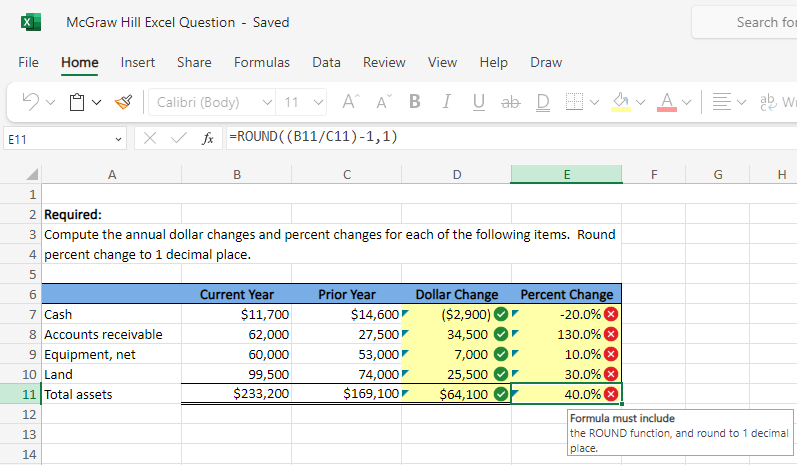Open the Share tab
Image resolution: width=797 pixels, height=465 pixels.
pos(194,62)
